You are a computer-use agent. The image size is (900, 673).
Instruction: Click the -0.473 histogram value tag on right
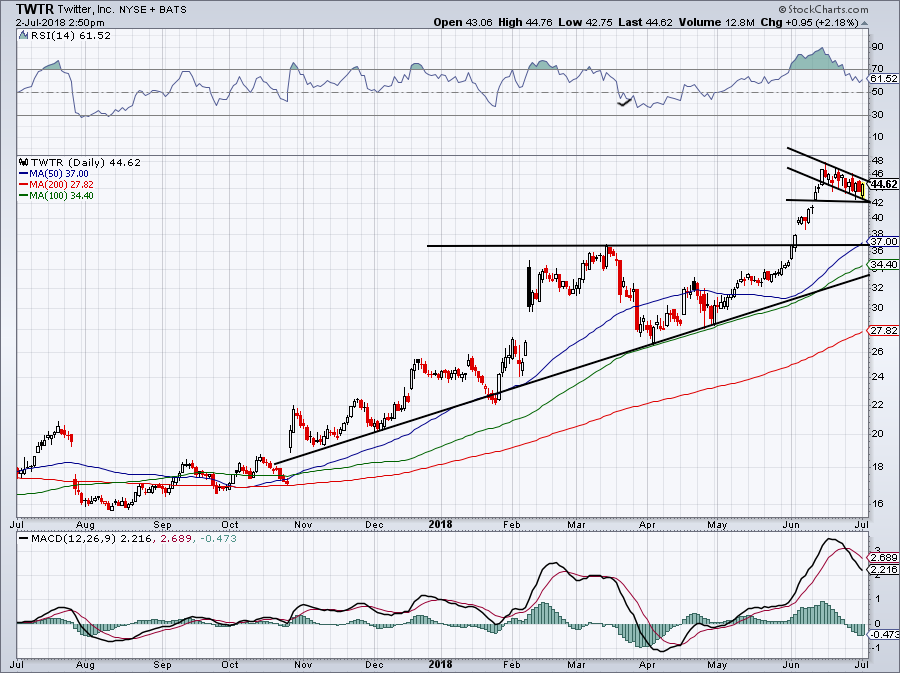pos(884,635)
